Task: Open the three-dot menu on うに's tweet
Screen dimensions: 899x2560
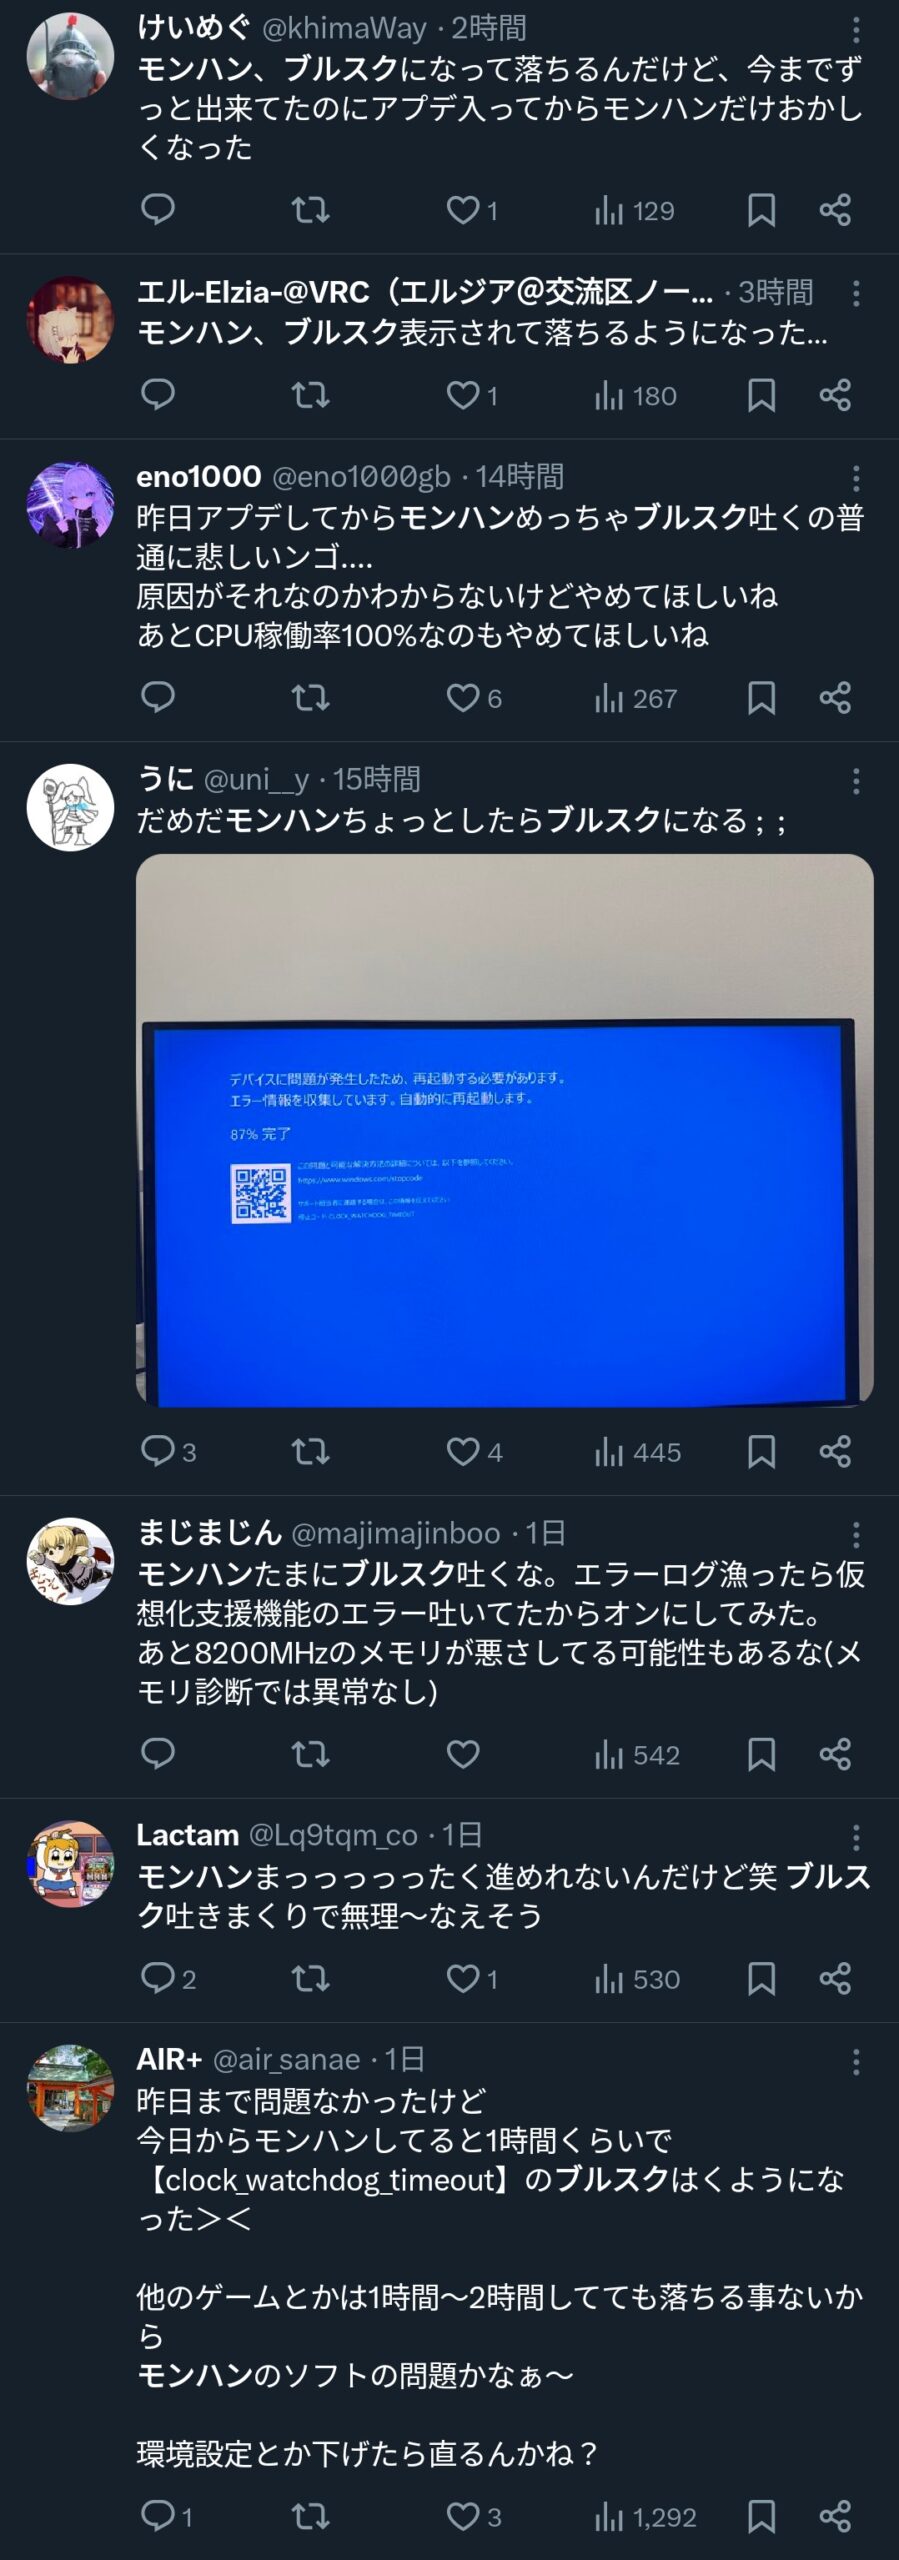Action: click(x=856, y=781)
